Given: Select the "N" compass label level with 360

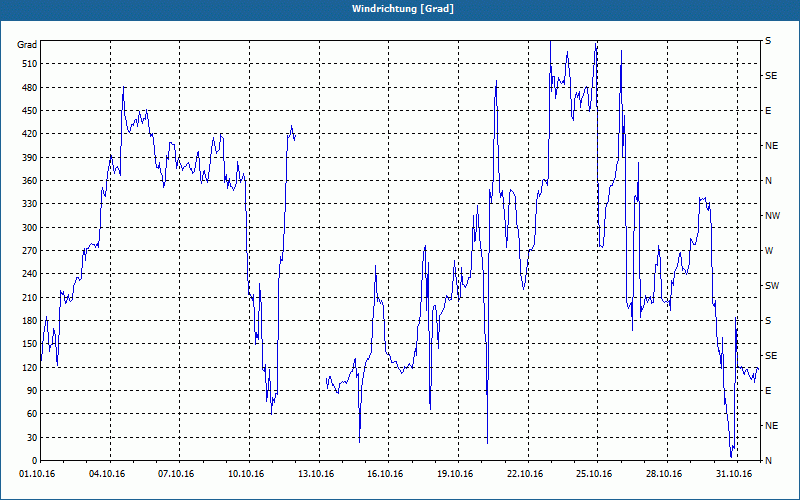Looking at the screenshot, I should (768, 181).
